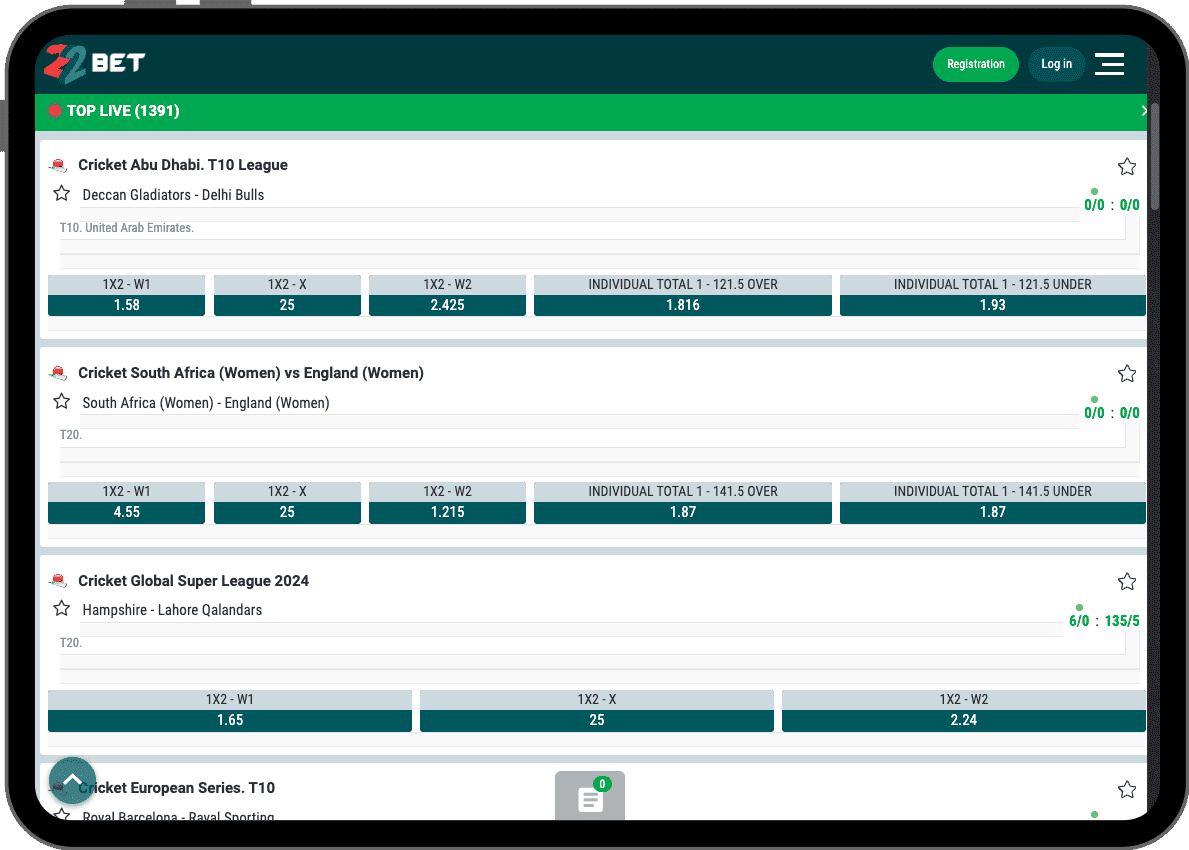Click cricket icon beside Global Super League 2024

58,581
